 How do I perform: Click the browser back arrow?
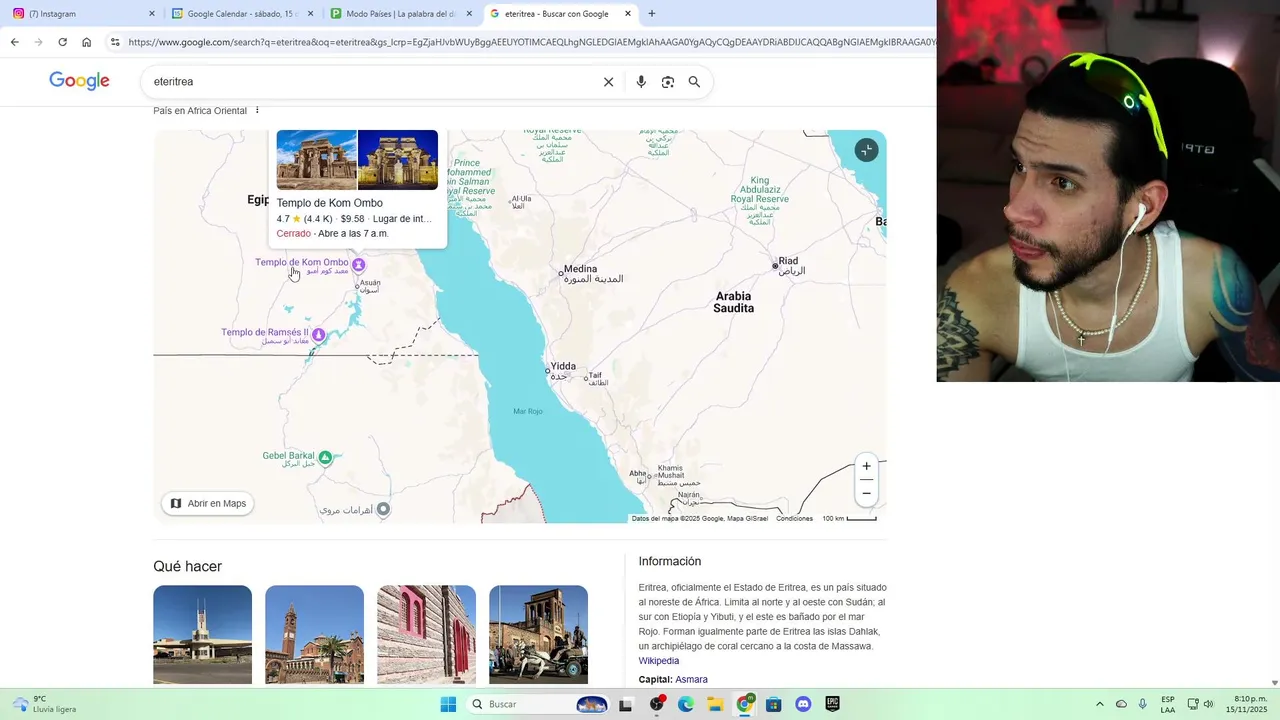coord(14,42)
